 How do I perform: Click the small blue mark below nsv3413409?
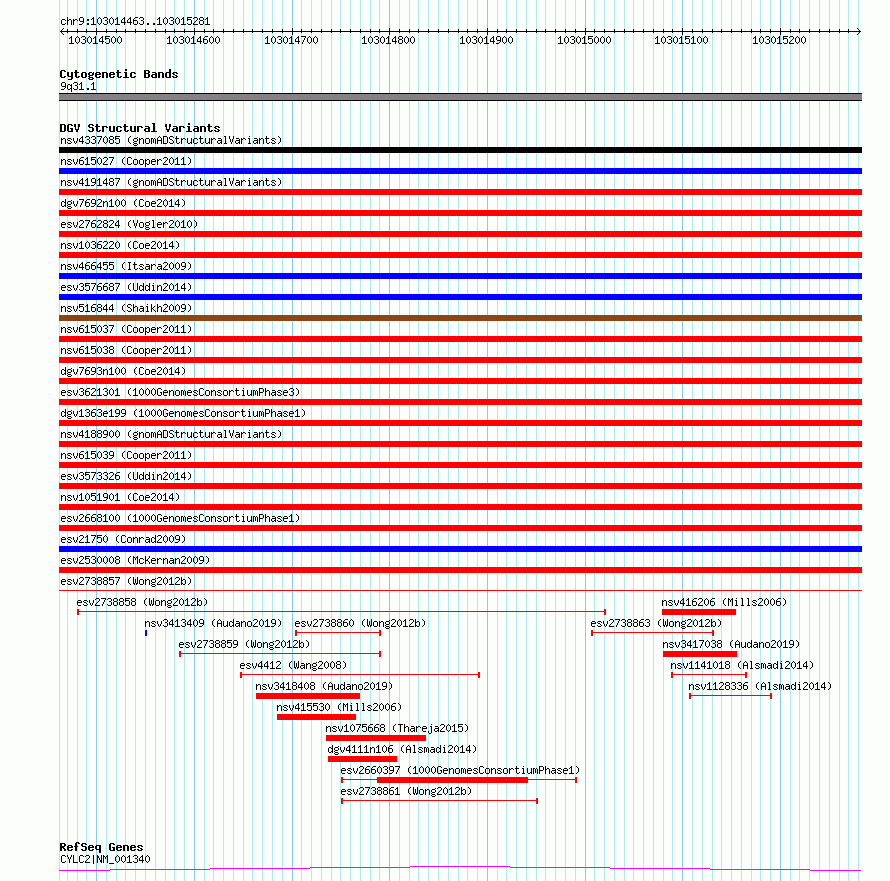click(146, 633)
